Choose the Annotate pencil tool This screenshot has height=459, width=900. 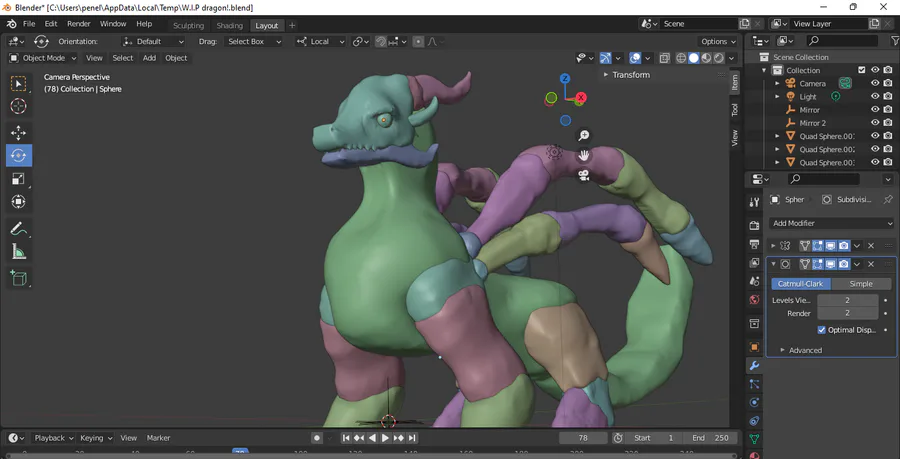tap(19, 229)
